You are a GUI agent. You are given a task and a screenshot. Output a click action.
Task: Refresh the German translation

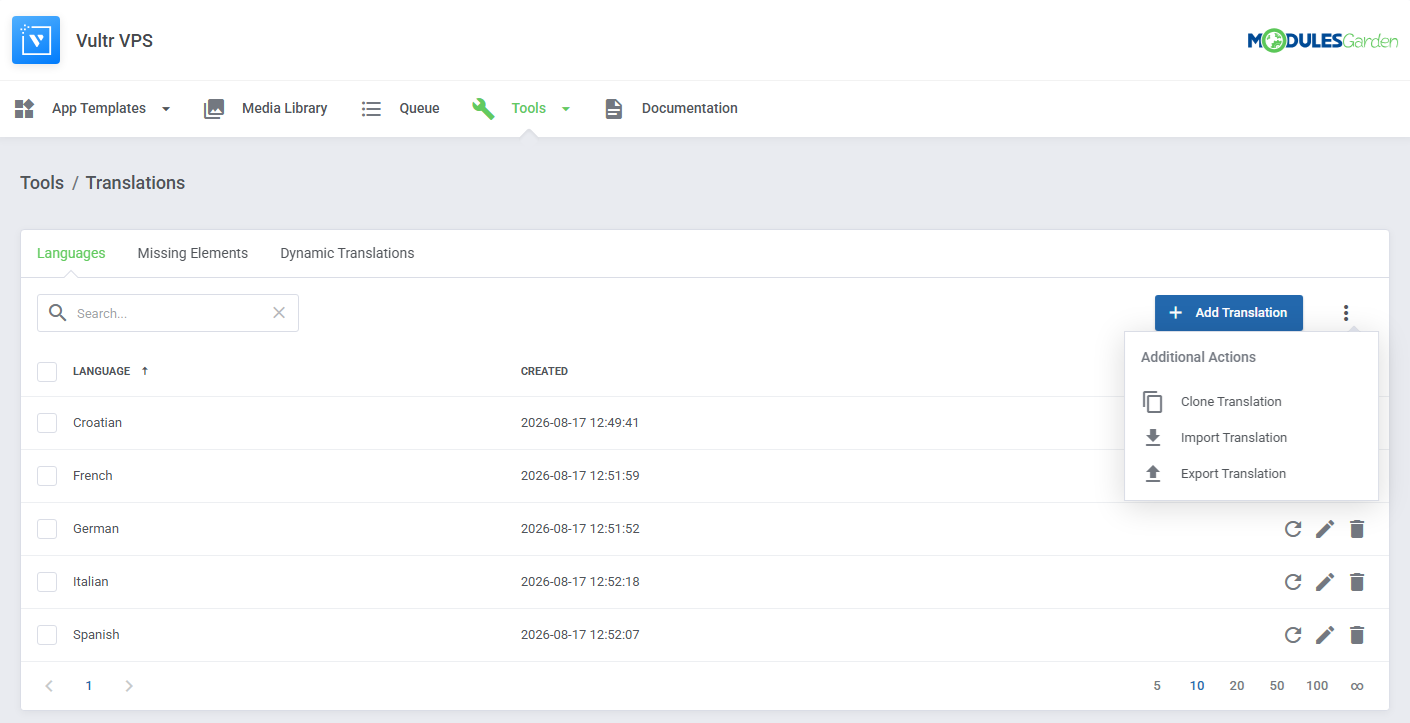(1293, 529)
